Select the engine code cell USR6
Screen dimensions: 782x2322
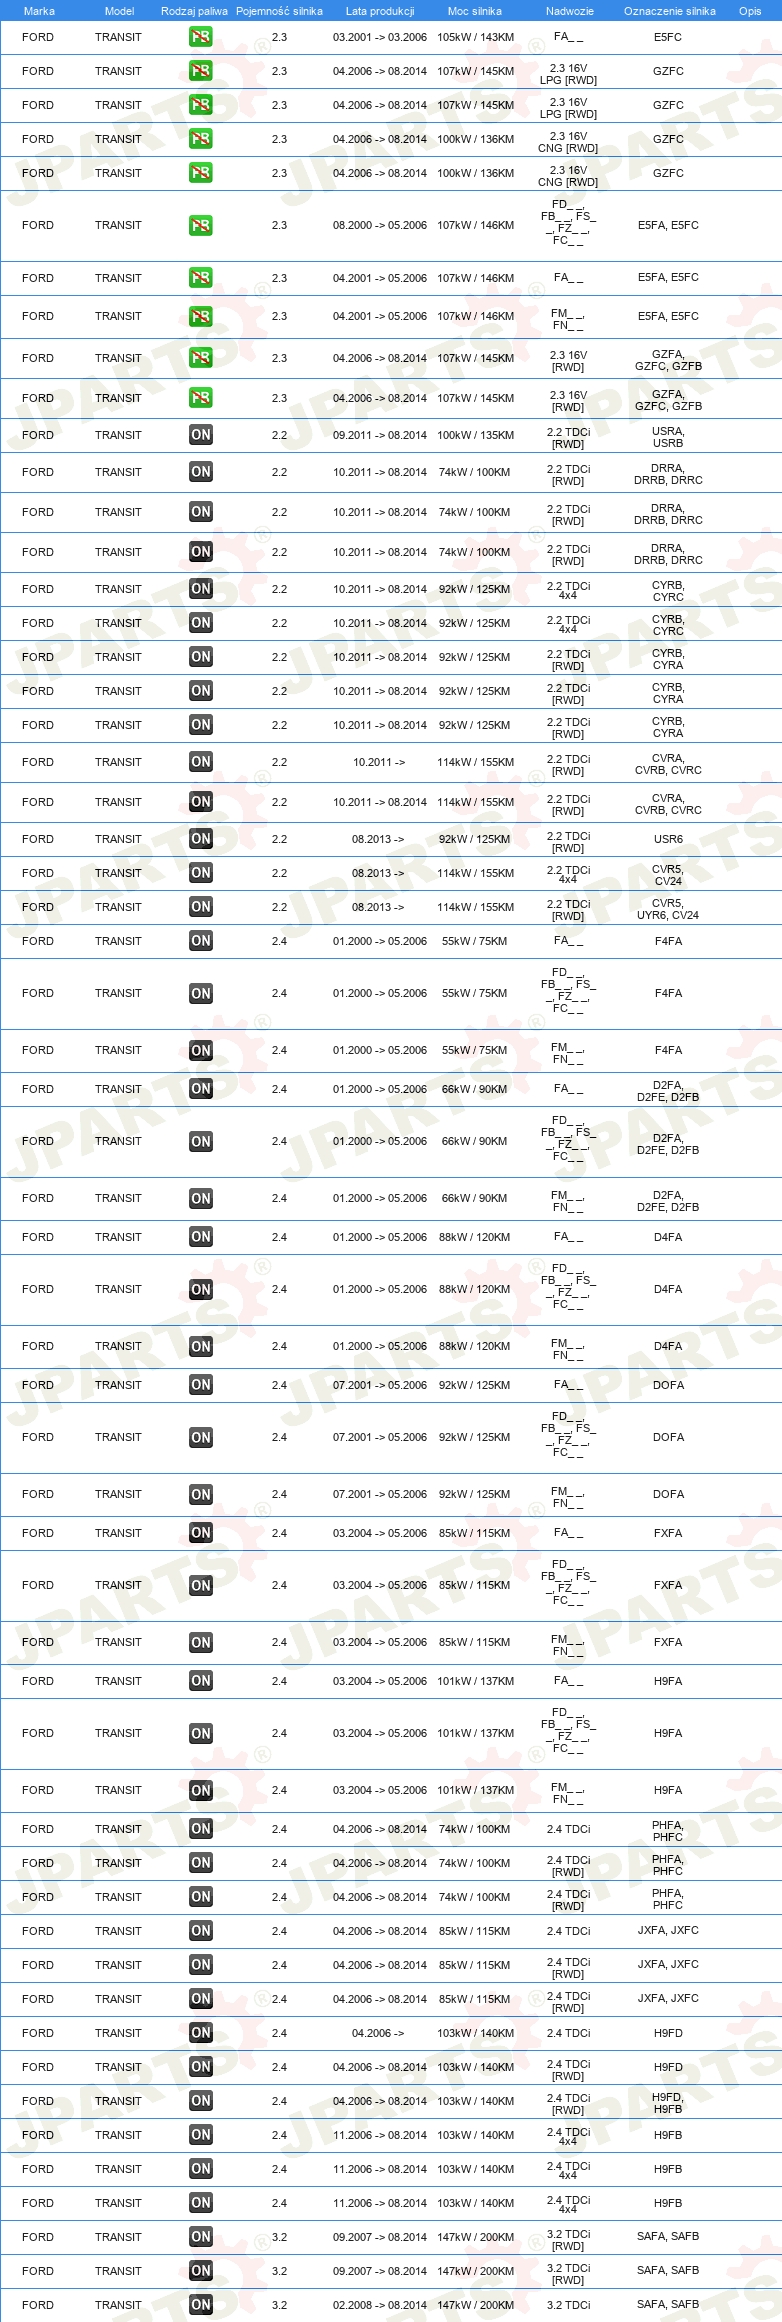tap(668, 839)
